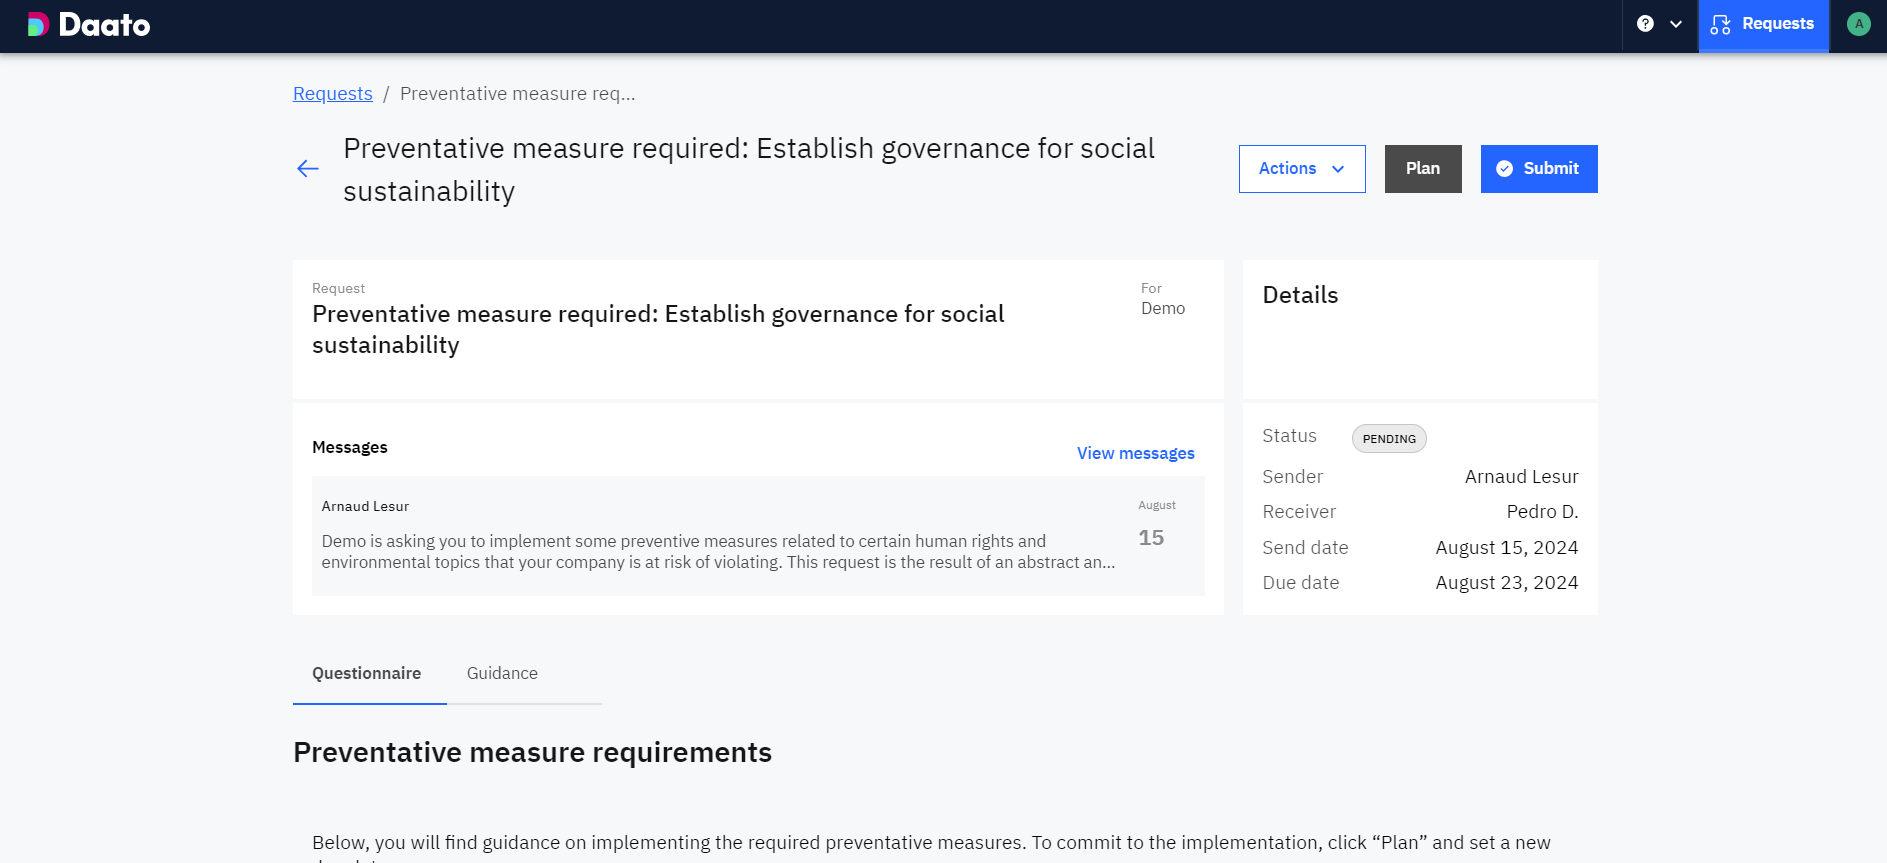This screenshot has width=1887, height=863.
Task: Click the August 15 message date
Action: tap(1152, 527)
